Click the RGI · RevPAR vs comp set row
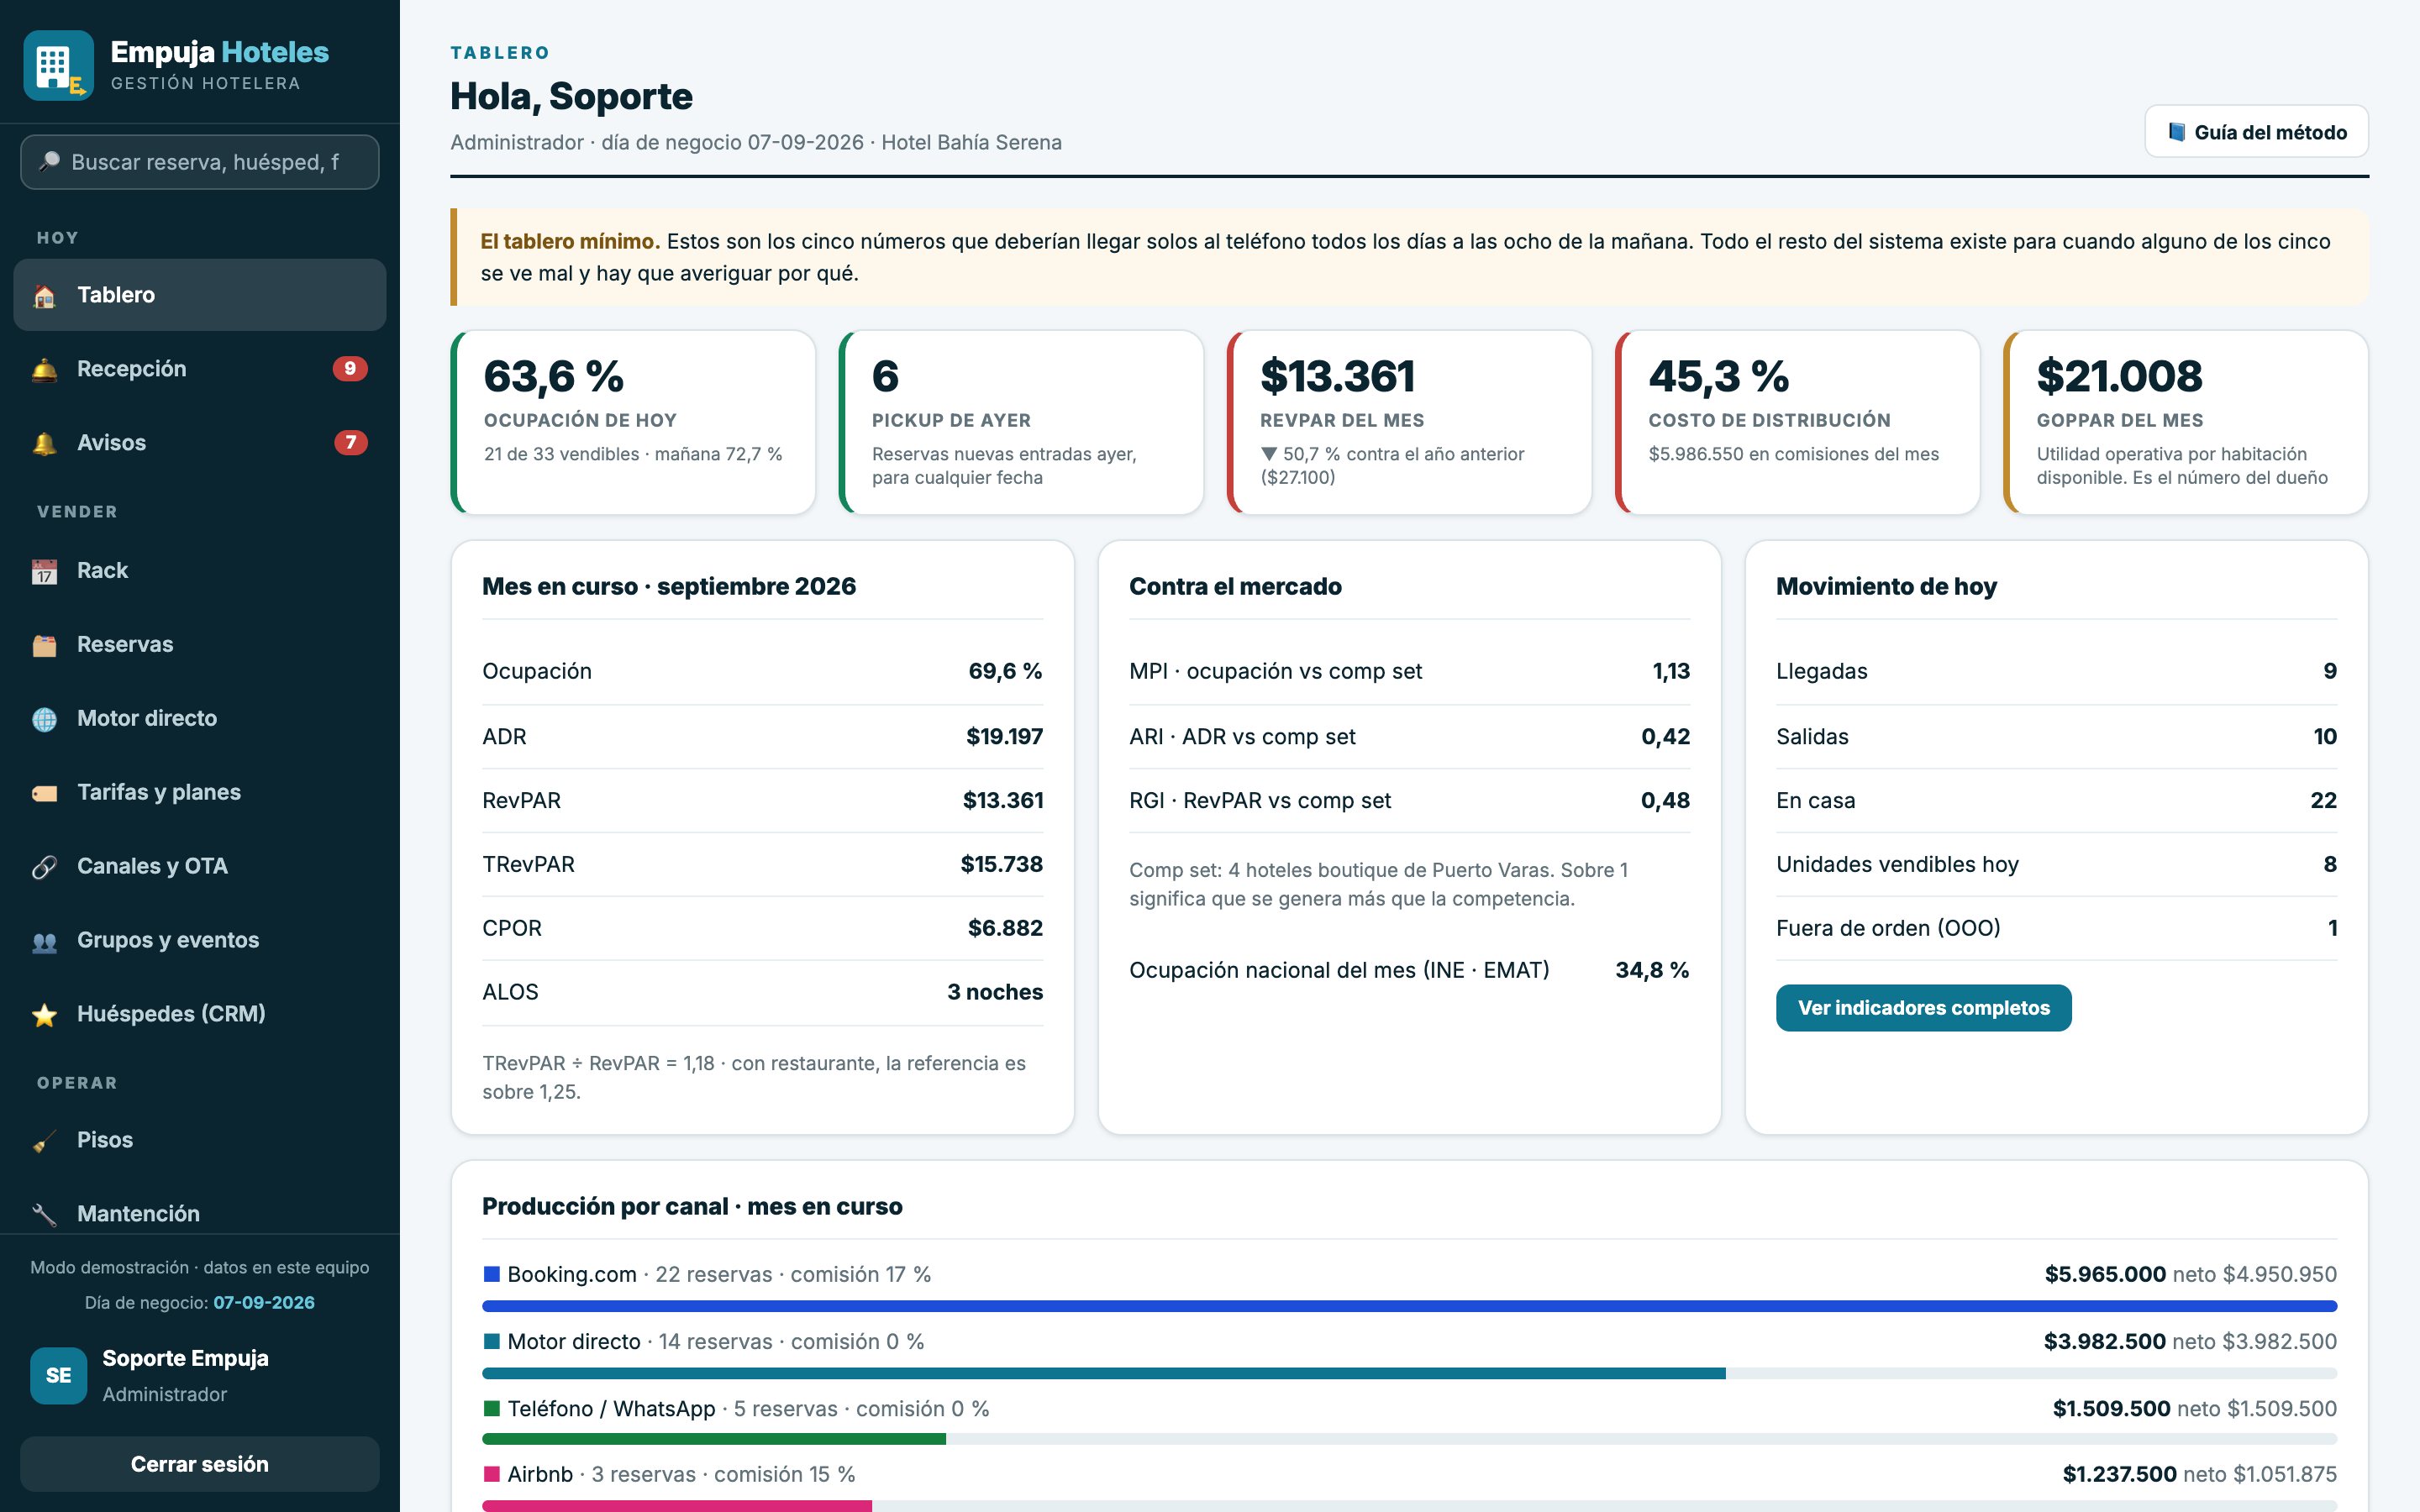Screen dimensions: 2420x1512 click(1409, 800)
